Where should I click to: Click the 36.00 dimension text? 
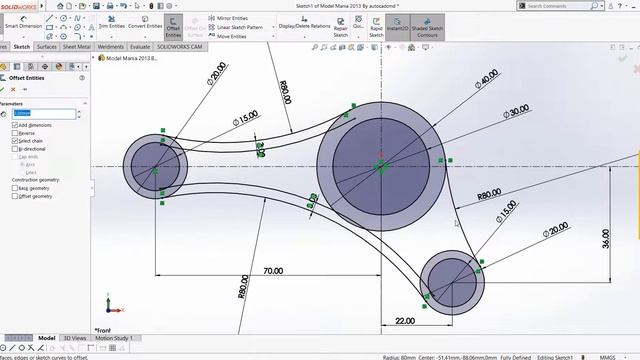tap(606, 239)
